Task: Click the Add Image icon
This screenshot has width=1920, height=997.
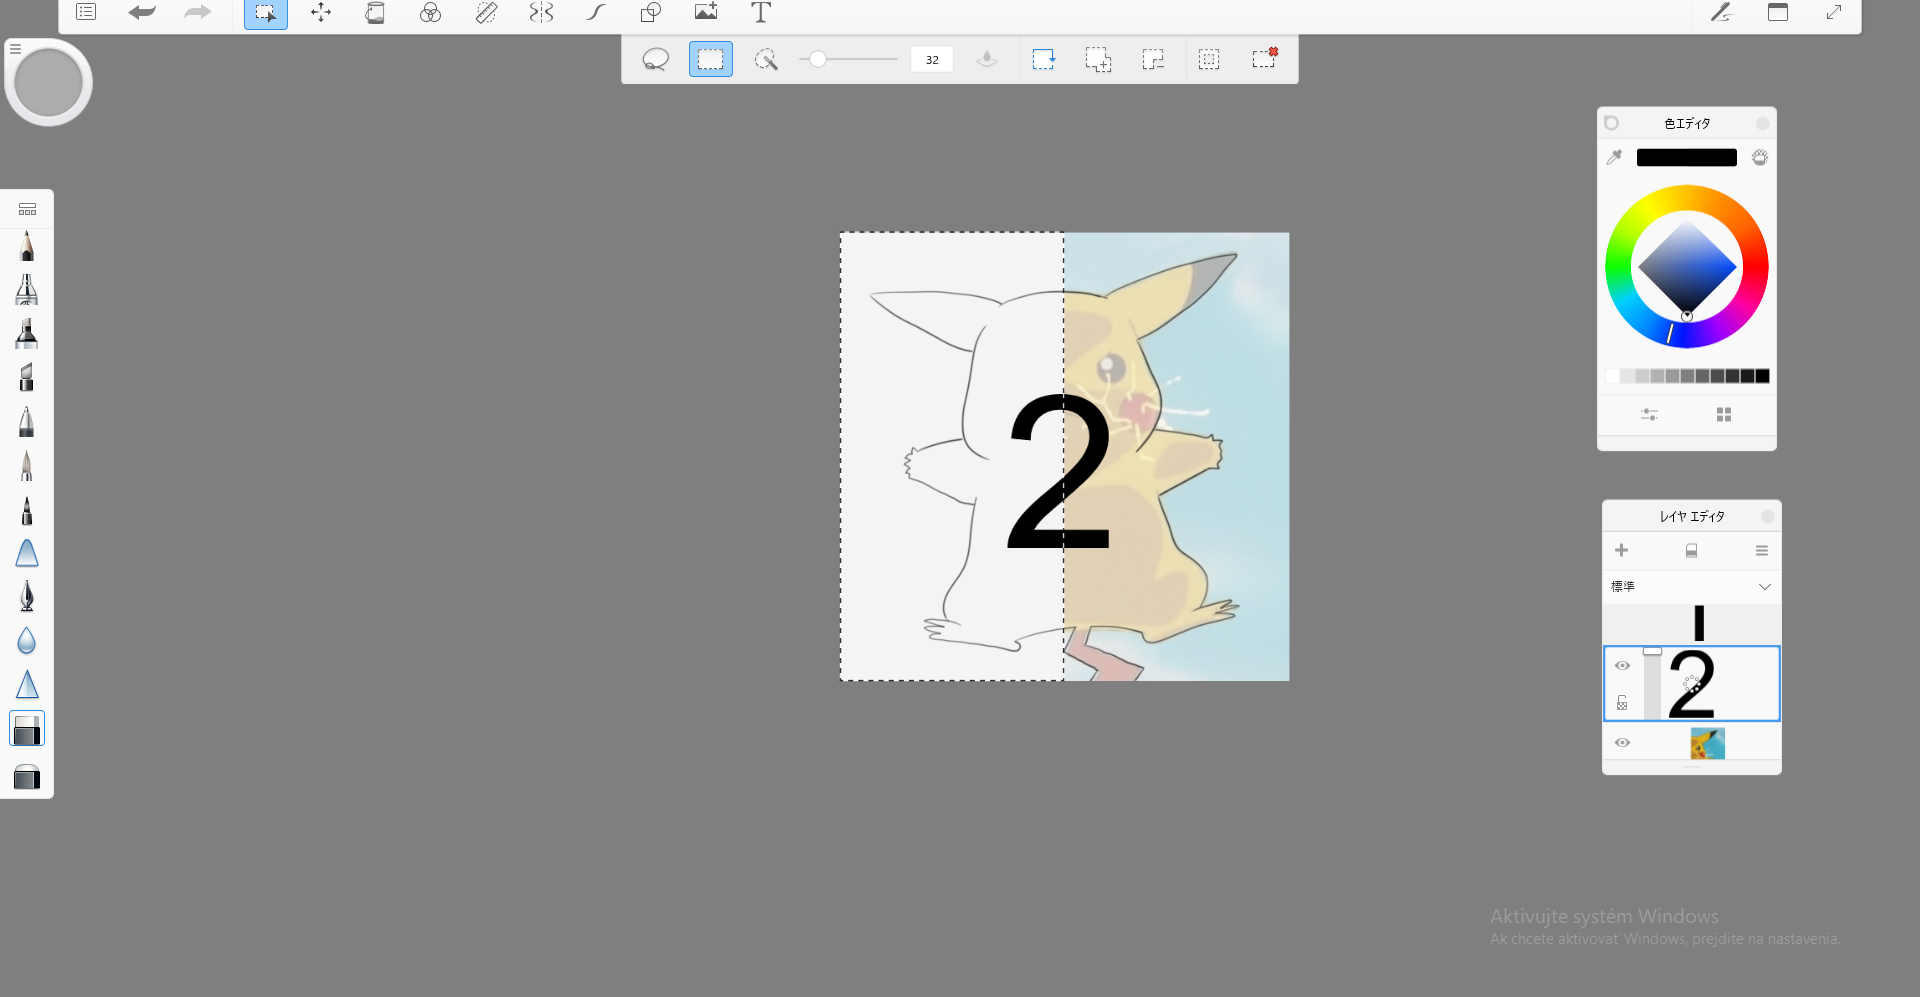Action: point(706,12)
